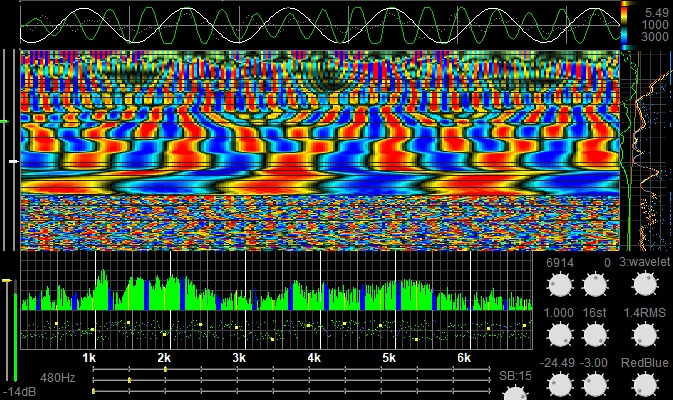Click the 480Hz readout
Screen dimensions: 673x400
(58, 378)
